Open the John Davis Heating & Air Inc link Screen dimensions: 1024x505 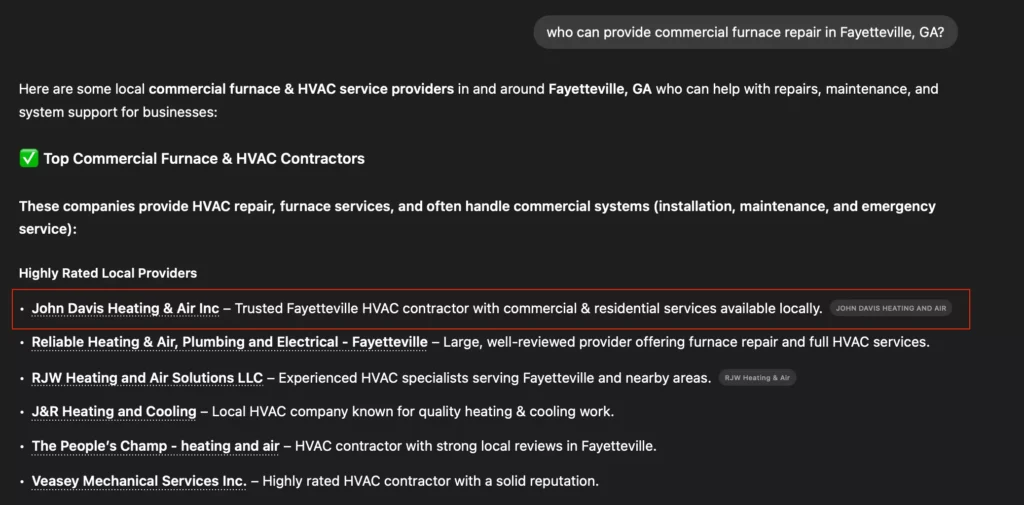[x=125, y=309]
